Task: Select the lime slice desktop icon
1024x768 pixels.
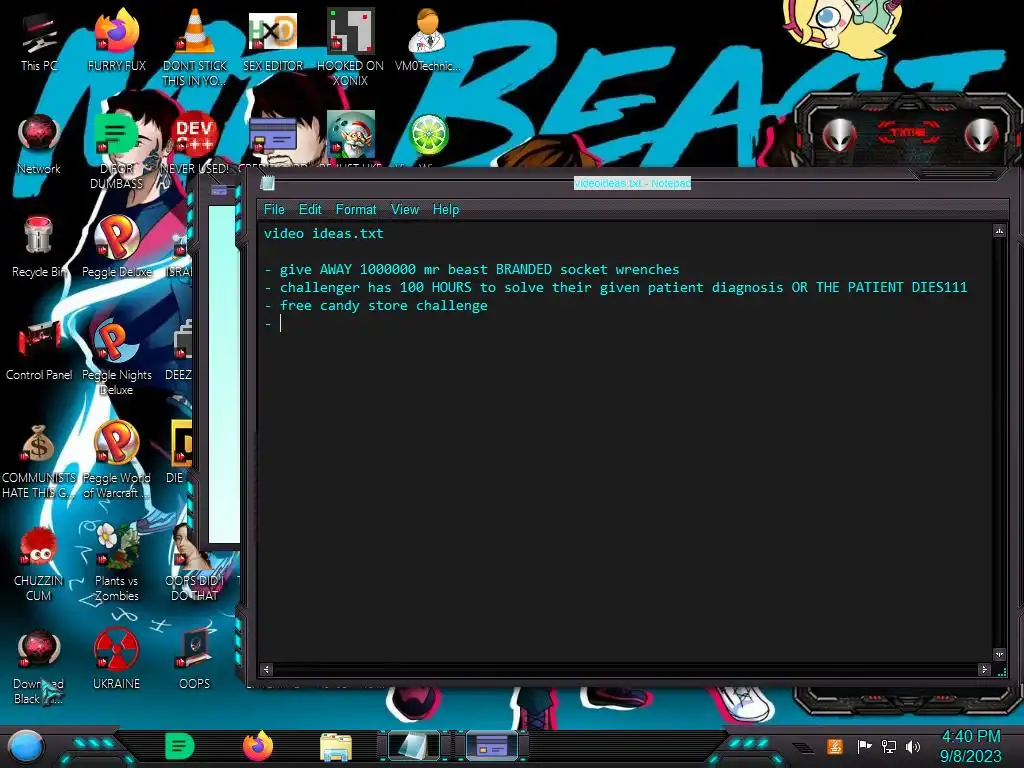Action: 428,136
